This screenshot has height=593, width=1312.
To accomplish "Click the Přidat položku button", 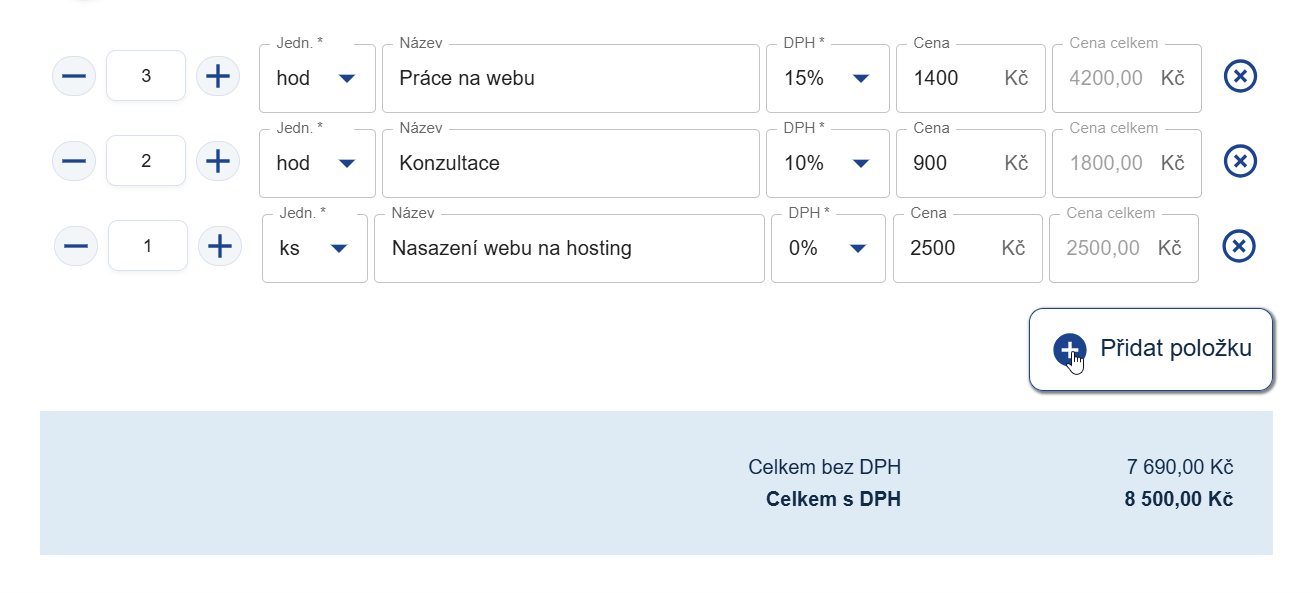I will click(x=1151, y=349).
